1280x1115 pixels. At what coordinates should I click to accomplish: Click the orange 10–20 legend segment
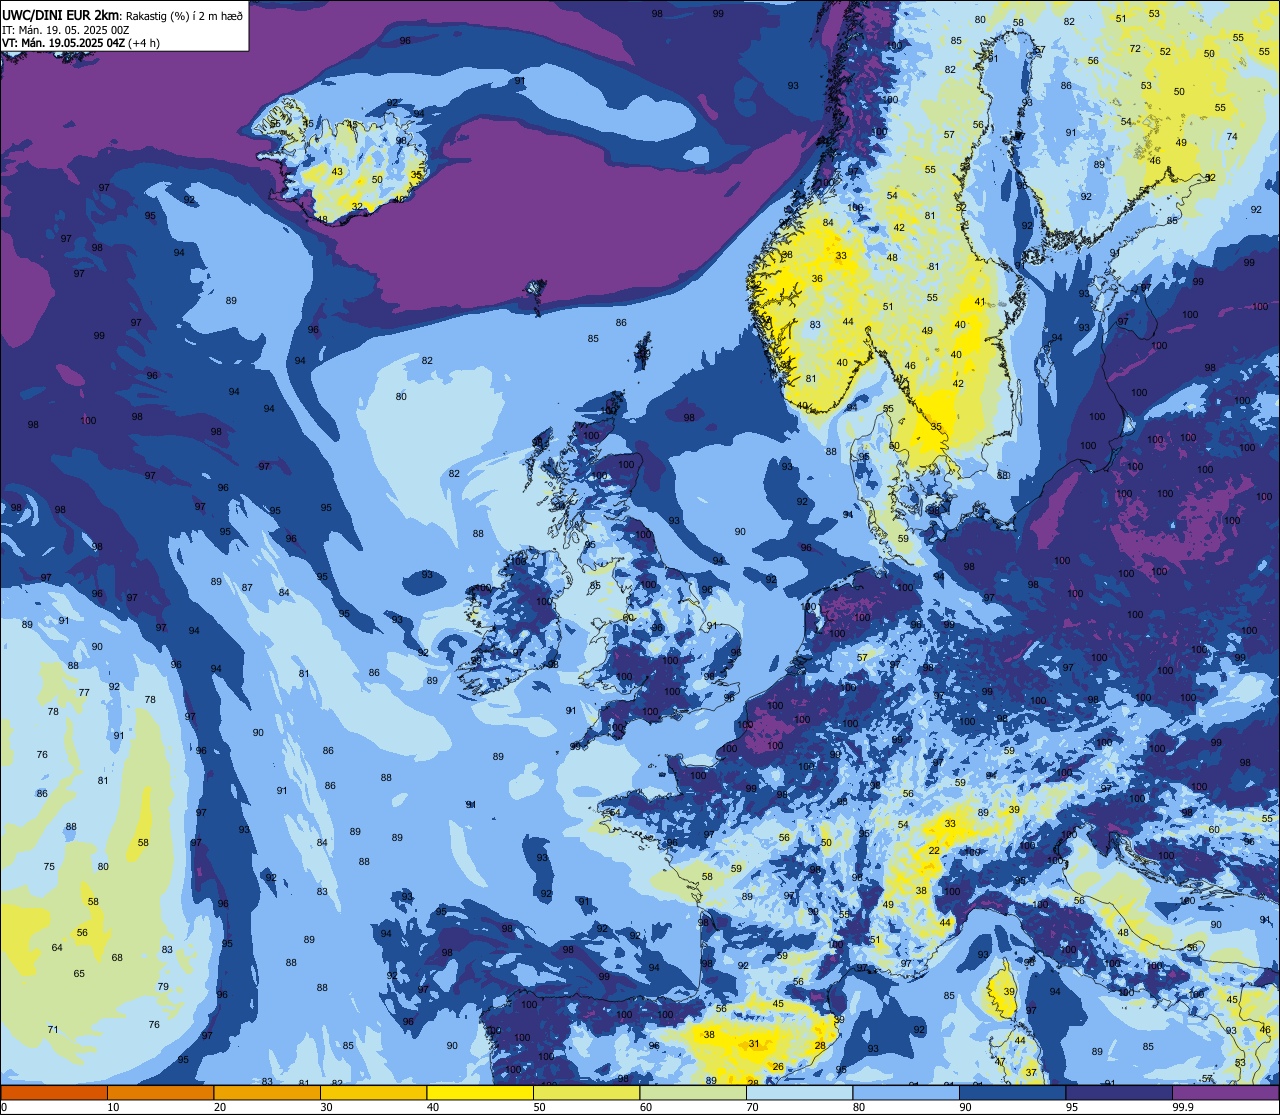[x=160, y=1093]
